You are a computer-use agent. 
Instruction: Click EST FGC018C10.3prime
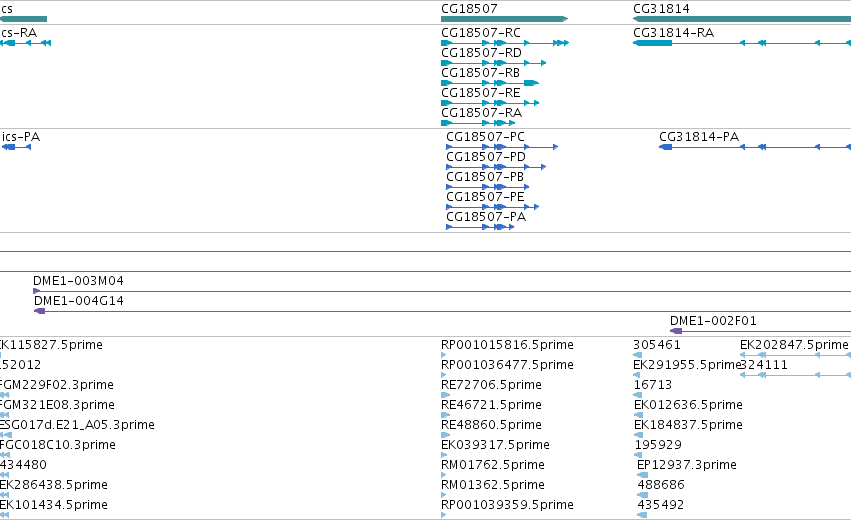tap(58, 445)
